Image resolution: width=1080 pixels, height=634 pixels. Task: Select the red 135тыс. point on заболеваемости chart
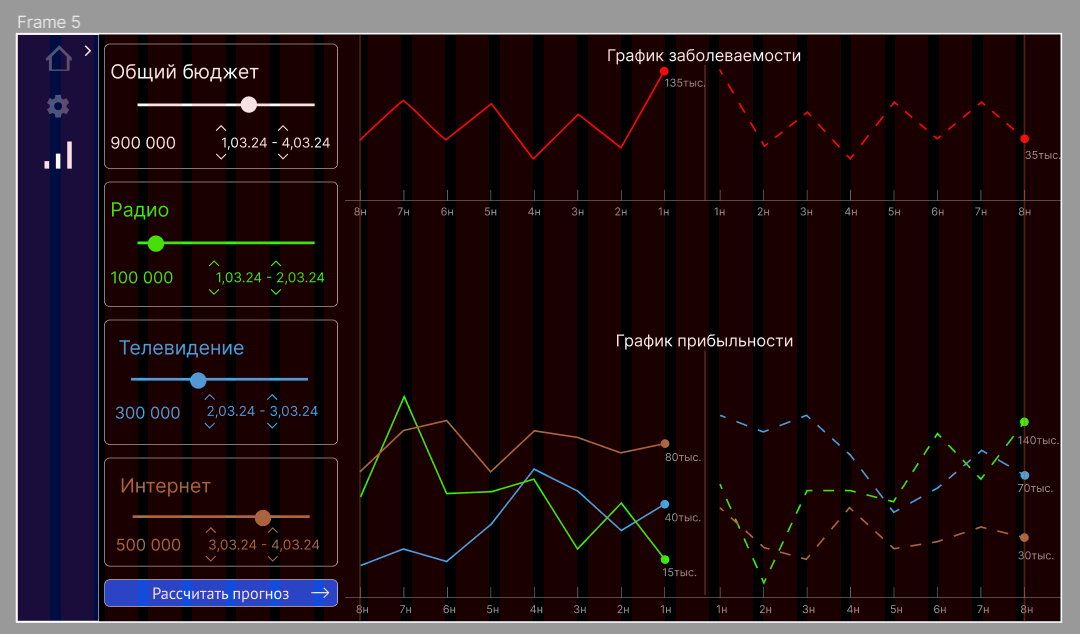(x=664, y=71)
